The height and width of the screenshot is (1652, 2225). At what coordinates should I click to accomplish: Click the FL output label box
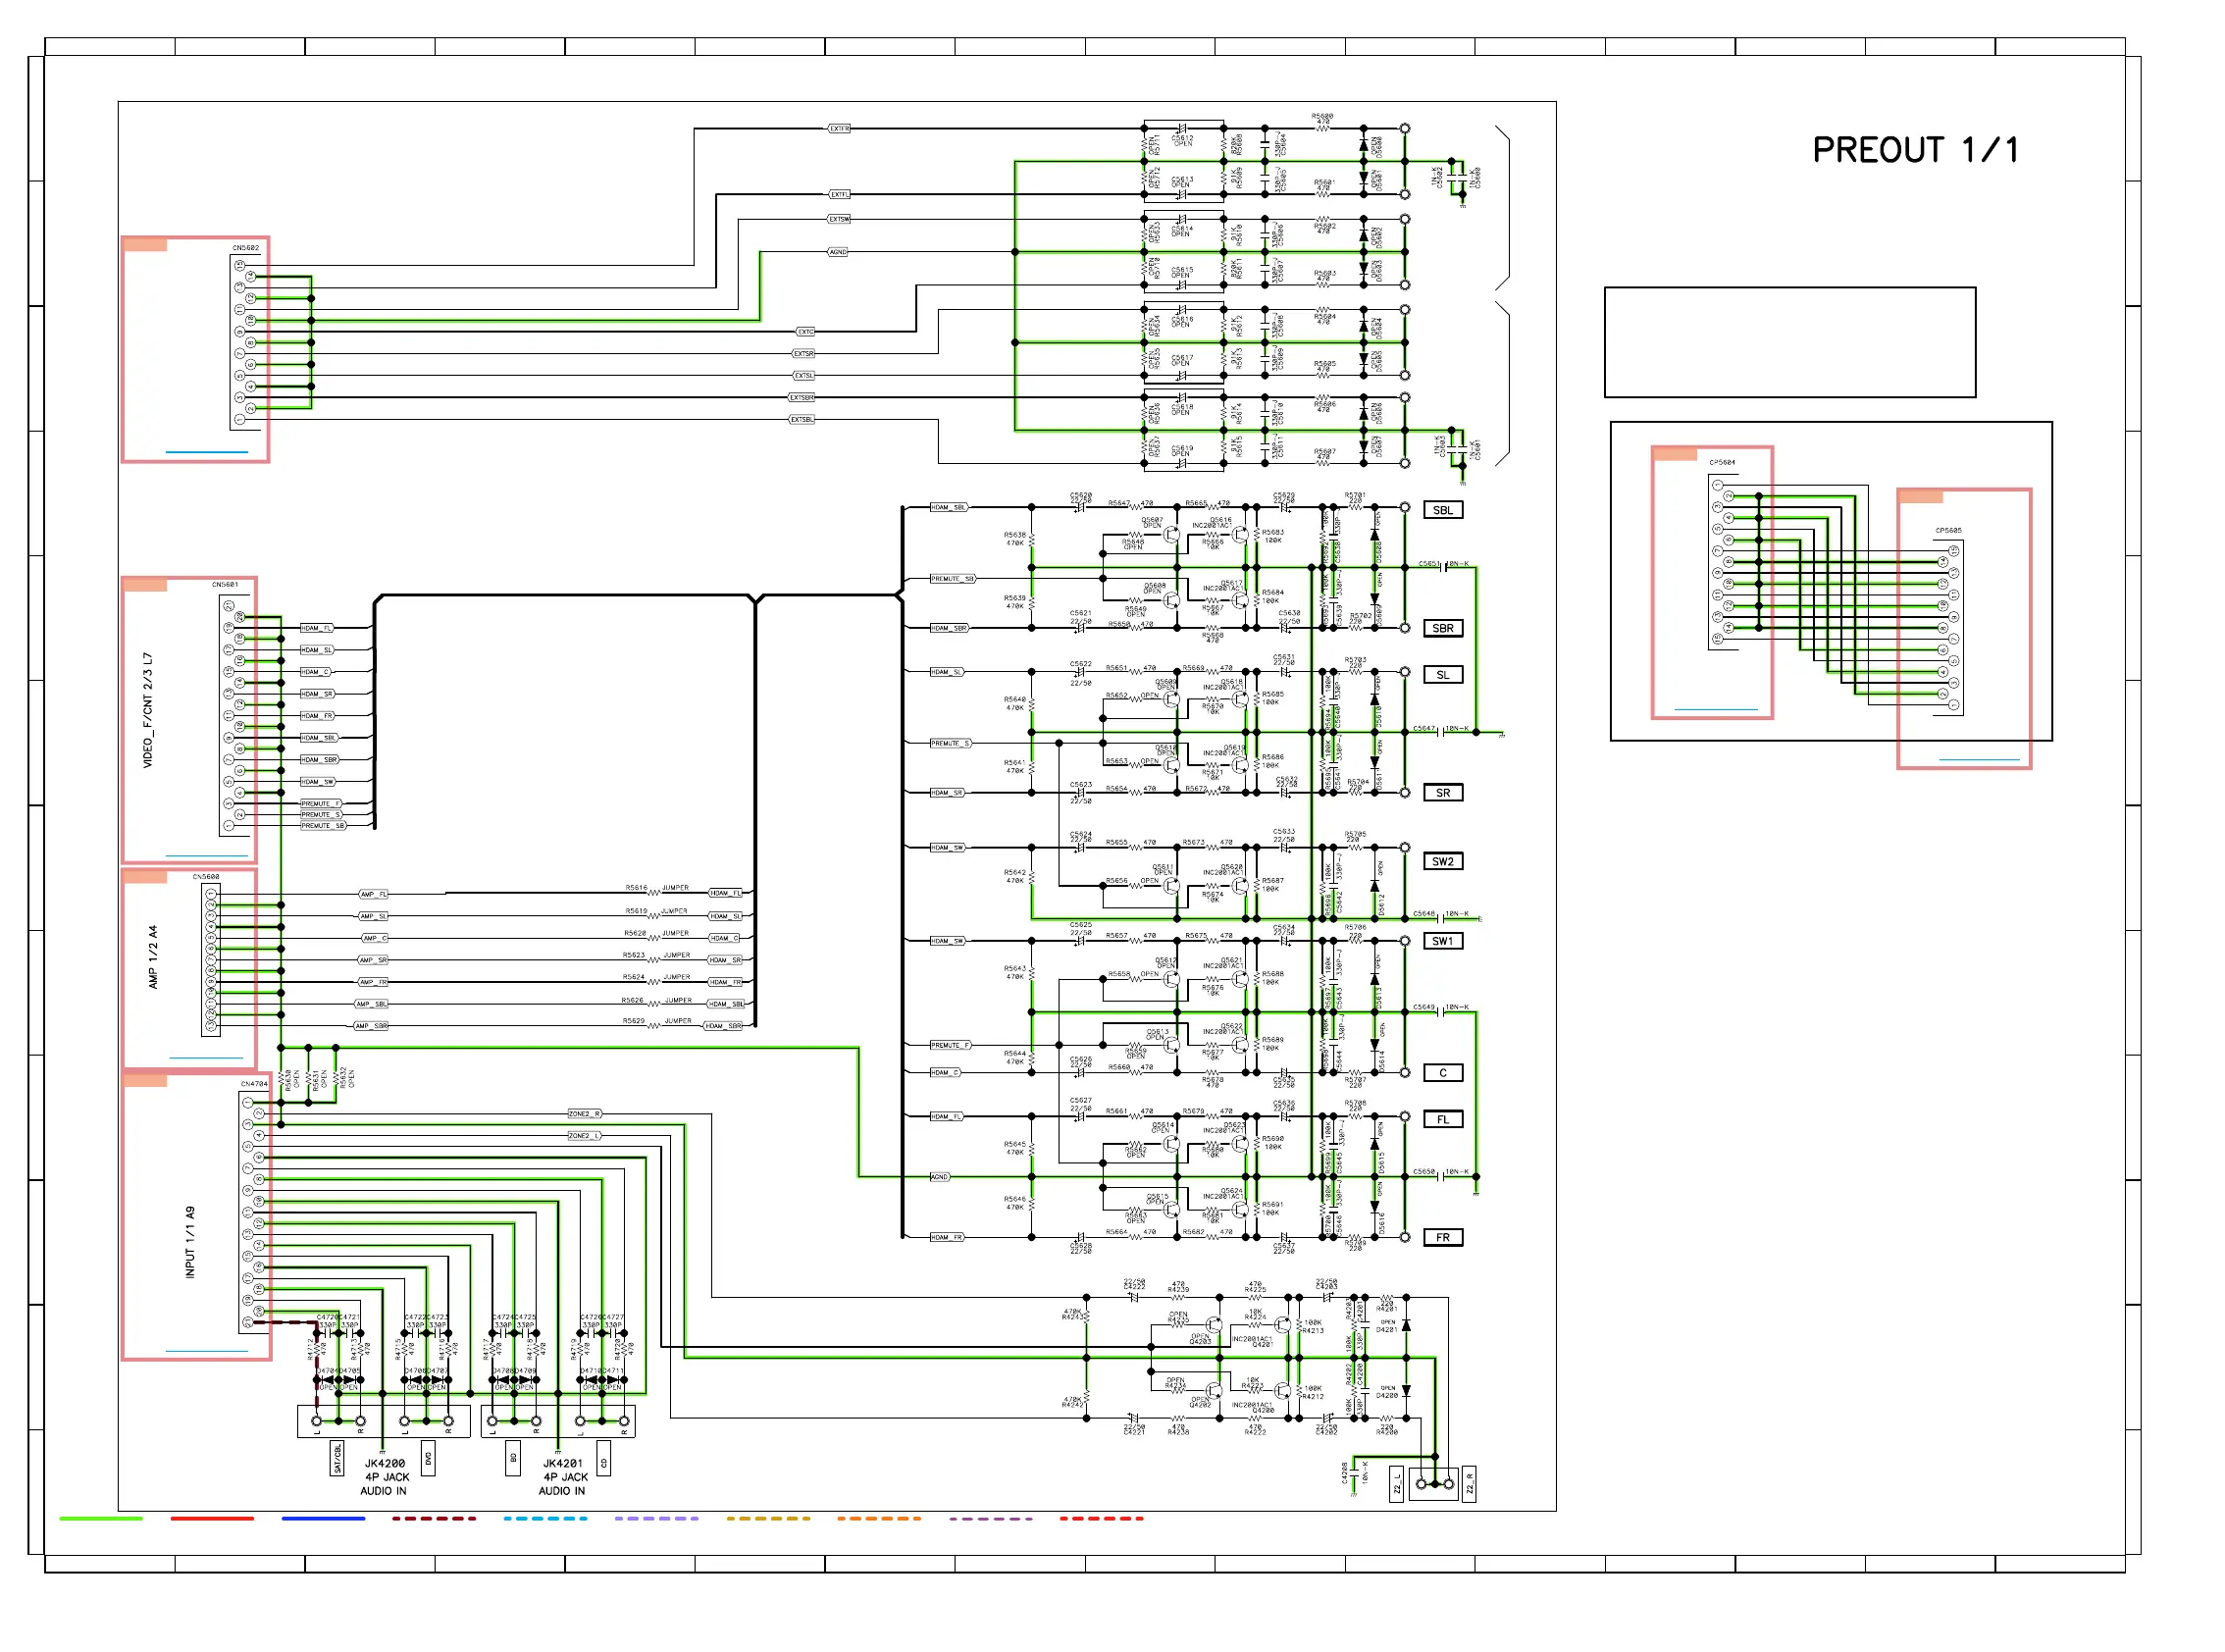[x=1442, y=1120]
